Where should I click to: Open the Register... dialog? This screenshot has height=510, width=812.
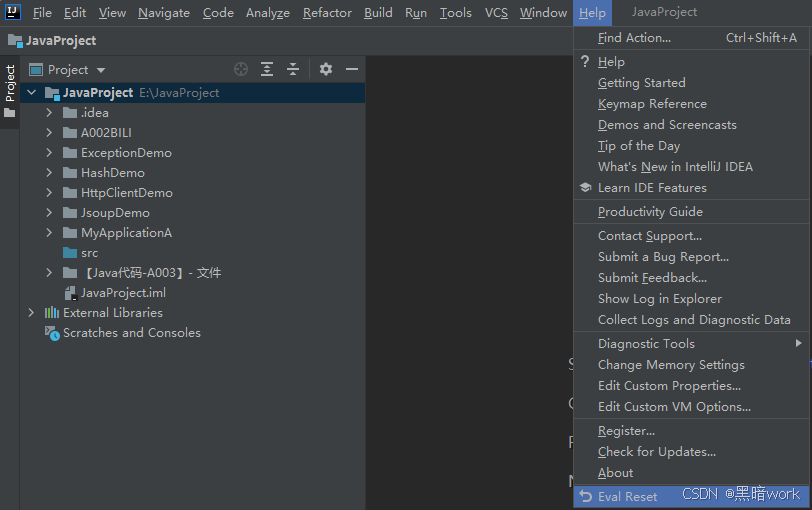point(691,431)
